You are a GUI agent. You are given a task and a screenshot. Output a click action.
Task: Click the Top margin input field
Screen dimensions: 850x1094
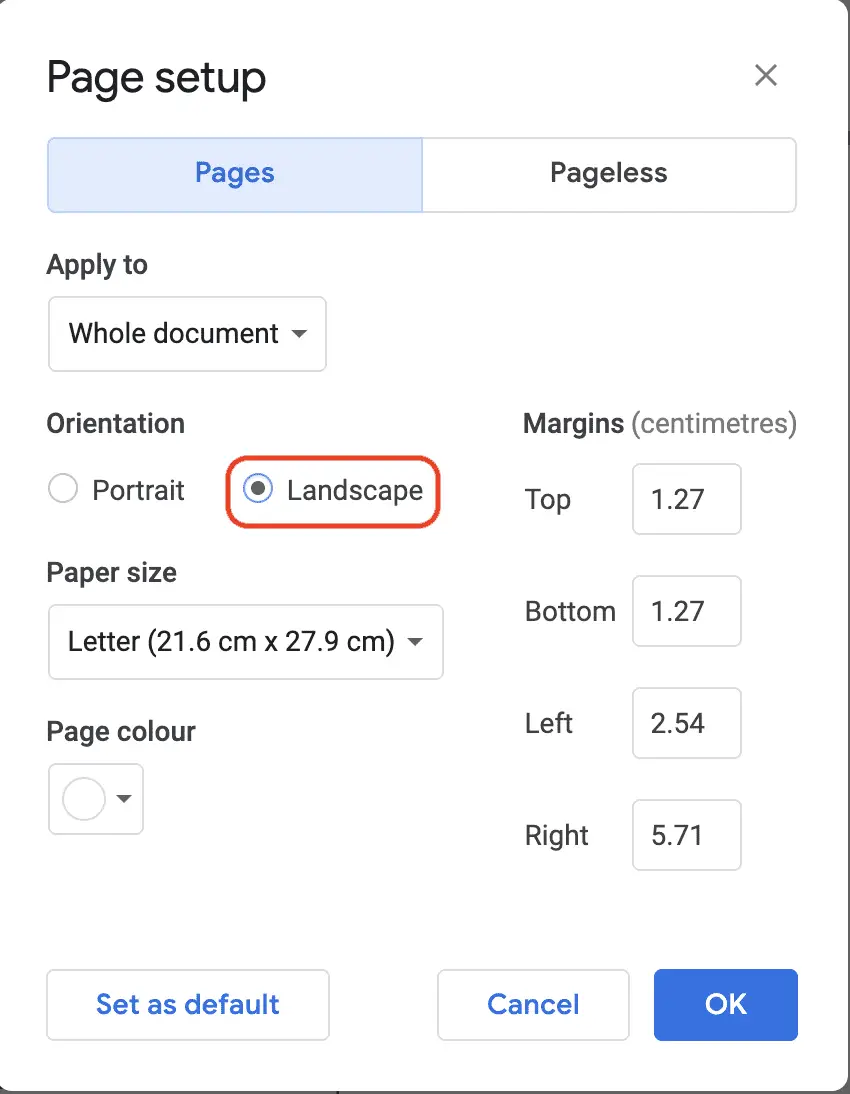pos(686,499)
